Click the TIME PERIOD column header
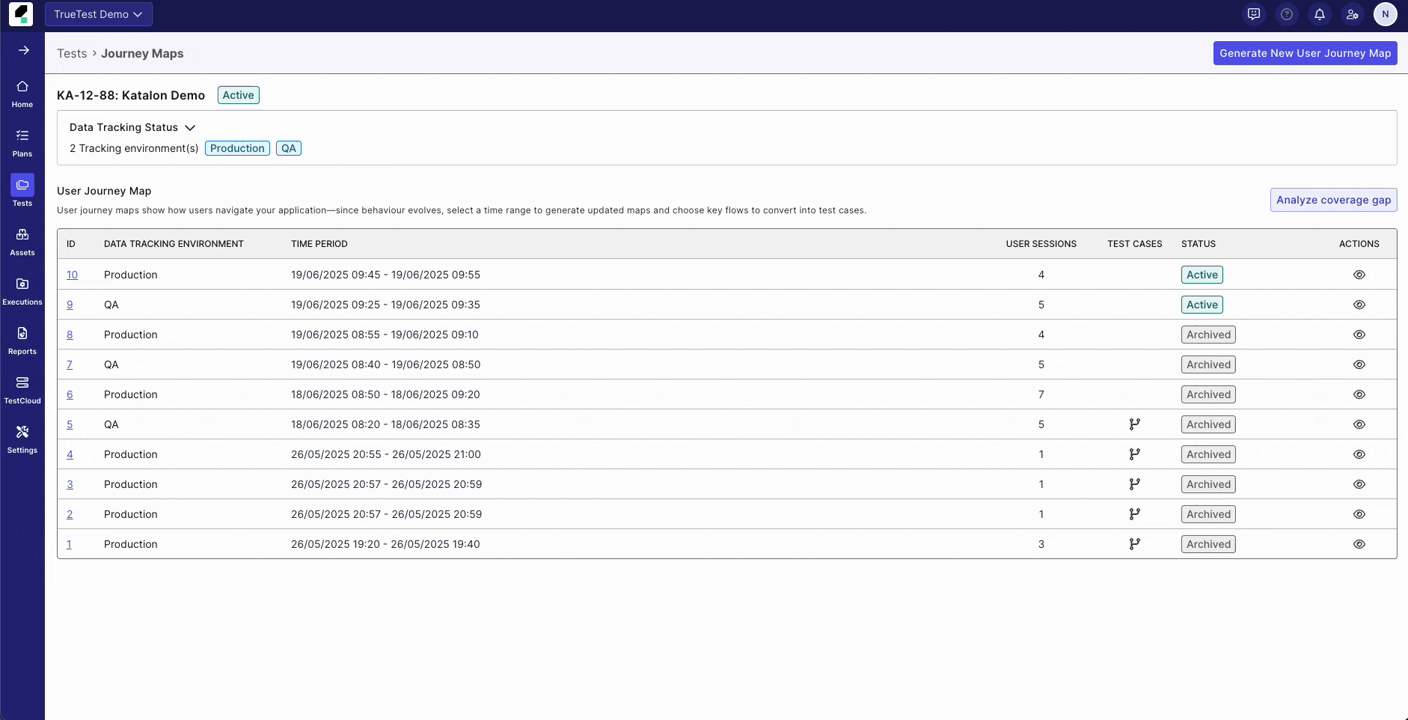The height and width of the screenshot is (720, 1408). pyautogui.click(x=319, y=244)
